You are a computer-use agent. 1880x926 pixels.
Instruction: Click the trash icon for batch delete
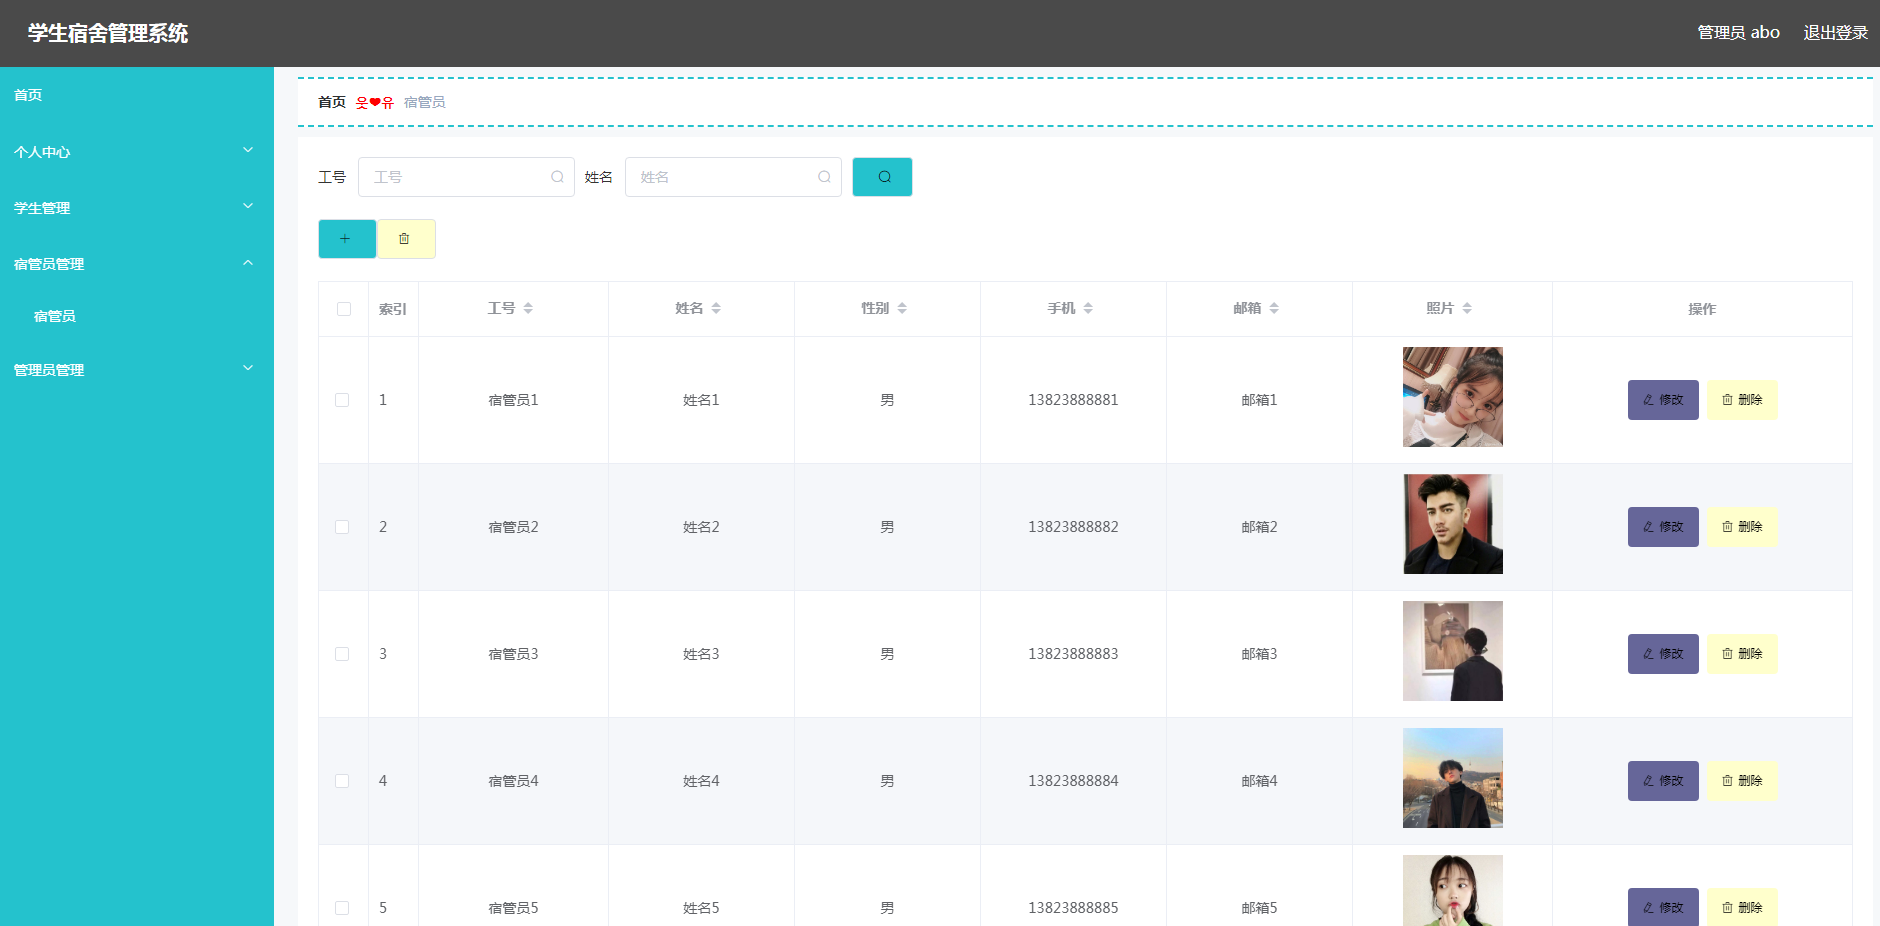point(405,238)
